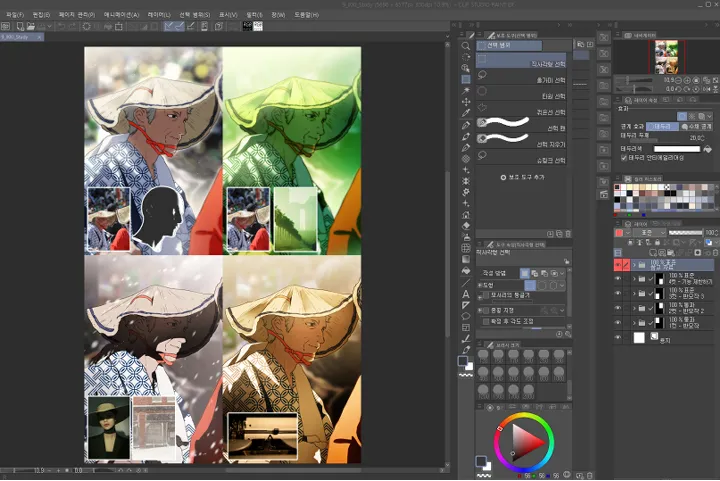Select the 타원 선택 sub tool
720x481 pixels.
(x=522, y=93)
